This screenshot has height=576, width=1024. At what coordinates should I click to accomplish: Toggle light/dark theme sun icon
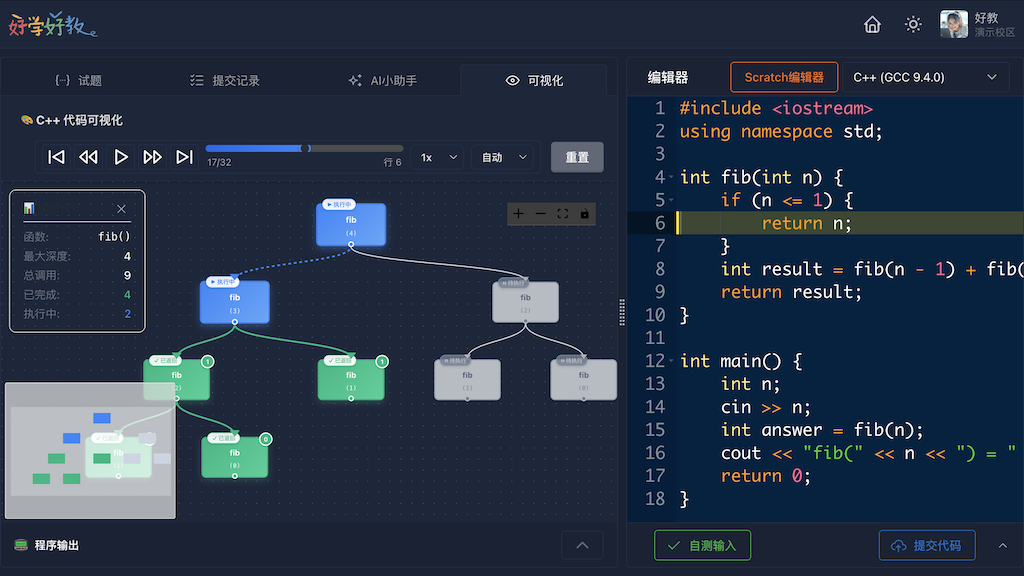coord(913,25)
